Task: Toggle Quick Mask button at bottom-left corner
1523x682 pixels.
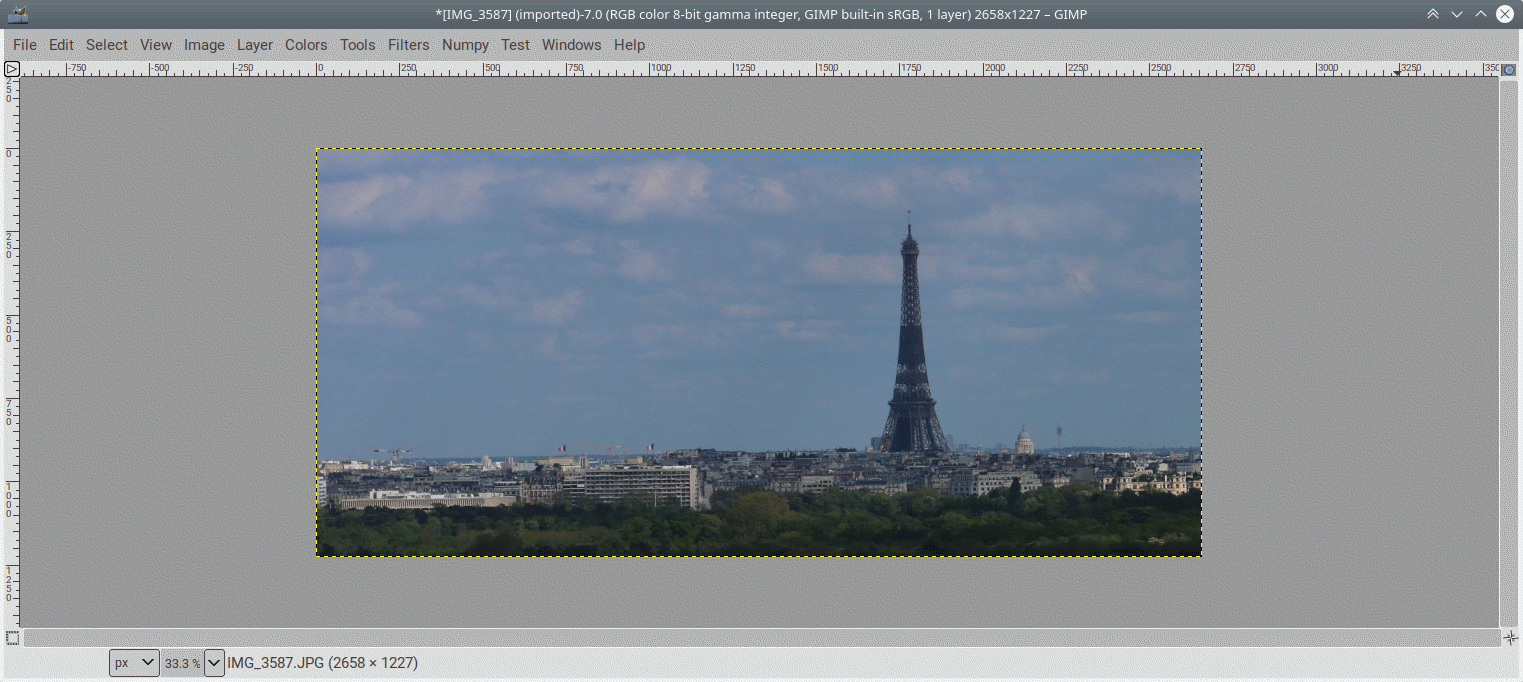Action: click(12, 637)
